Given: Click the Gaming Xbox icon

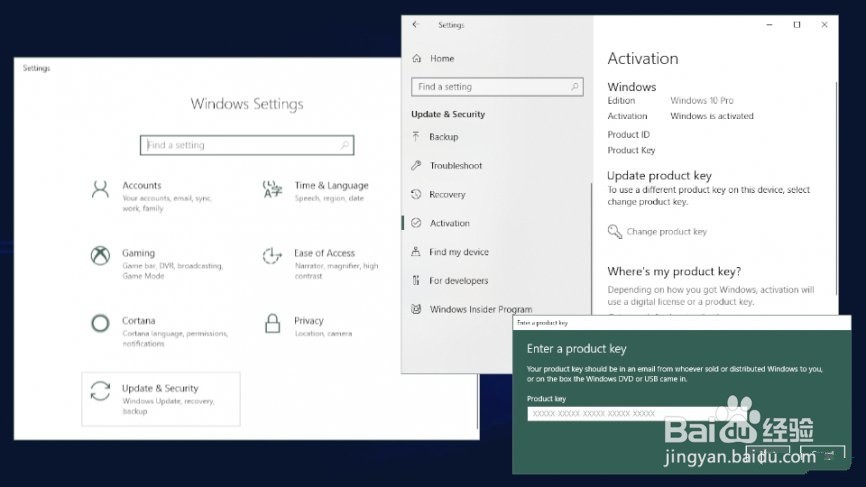Looking at the screenshot, I should point(100,256).
